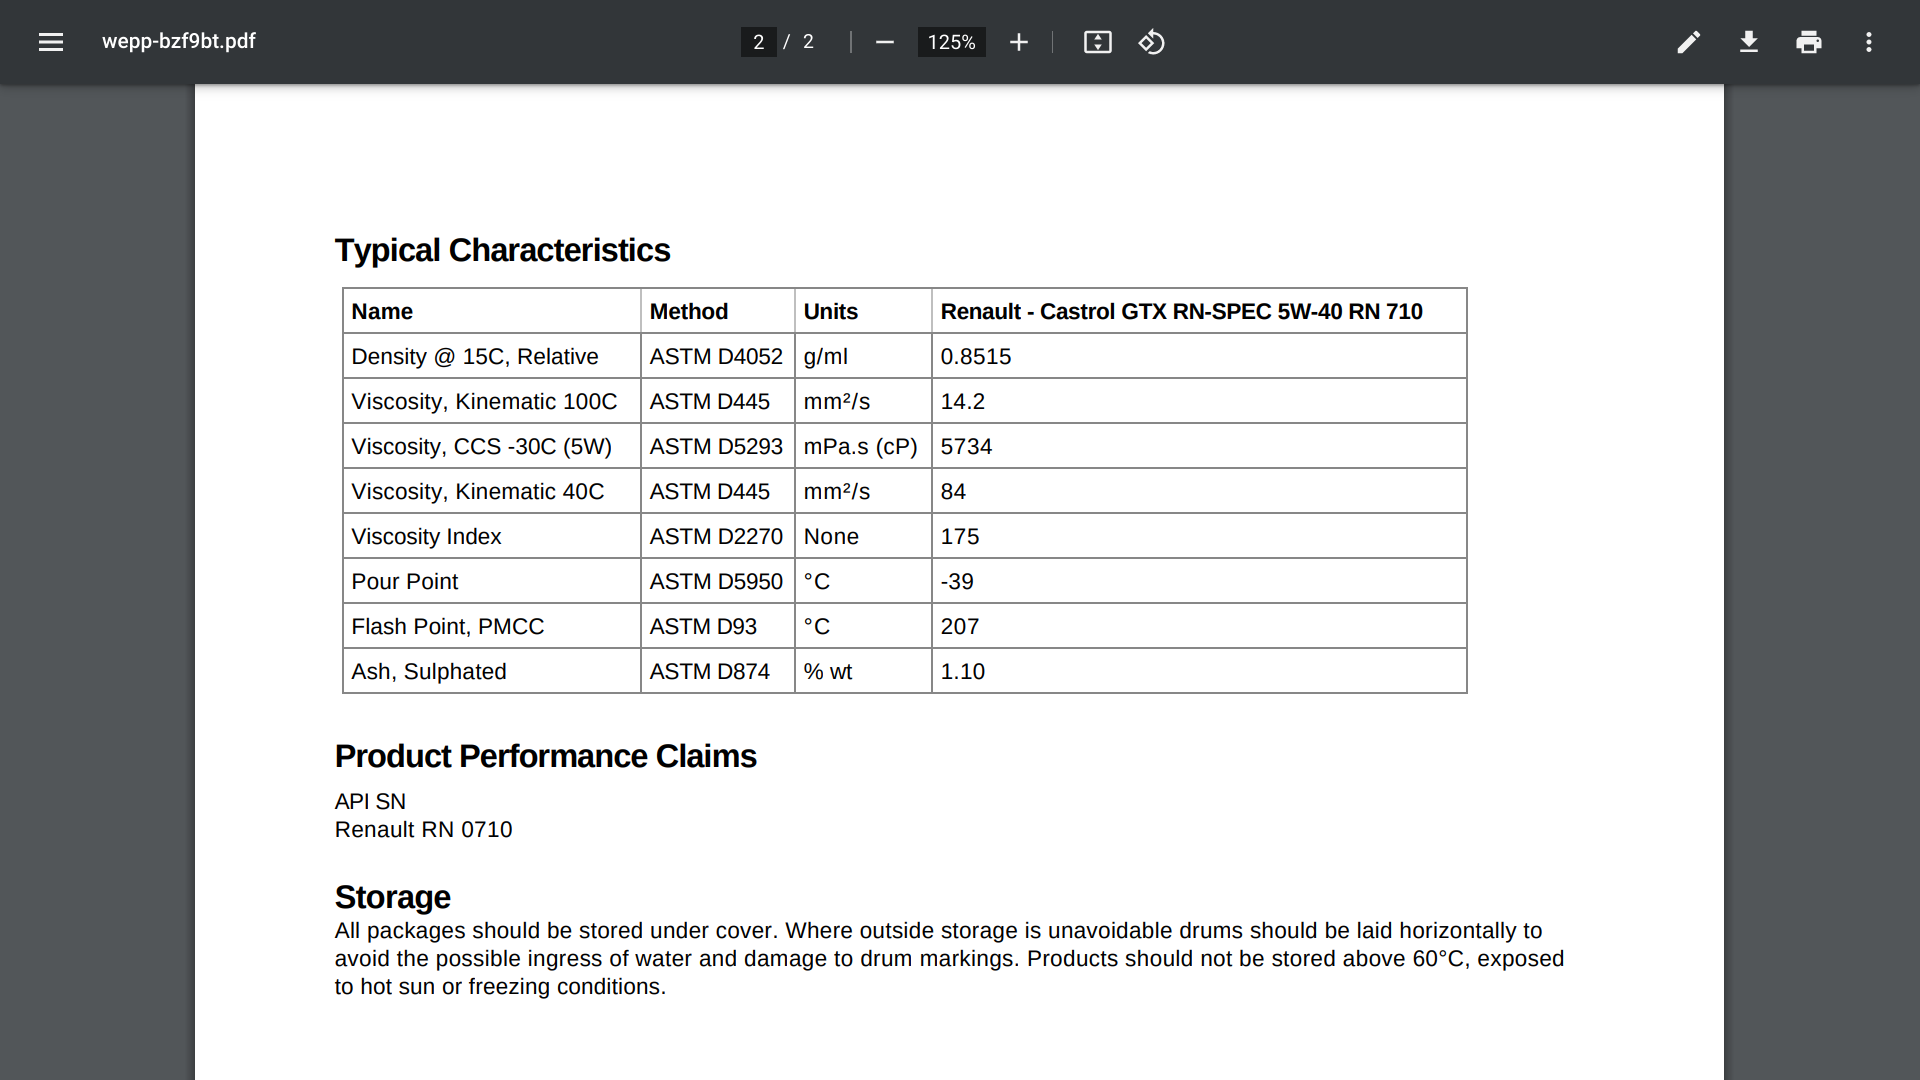The image size is (1920, 1080).
Task: Rotate the document counterclockwise
Action: point(1151,42)
